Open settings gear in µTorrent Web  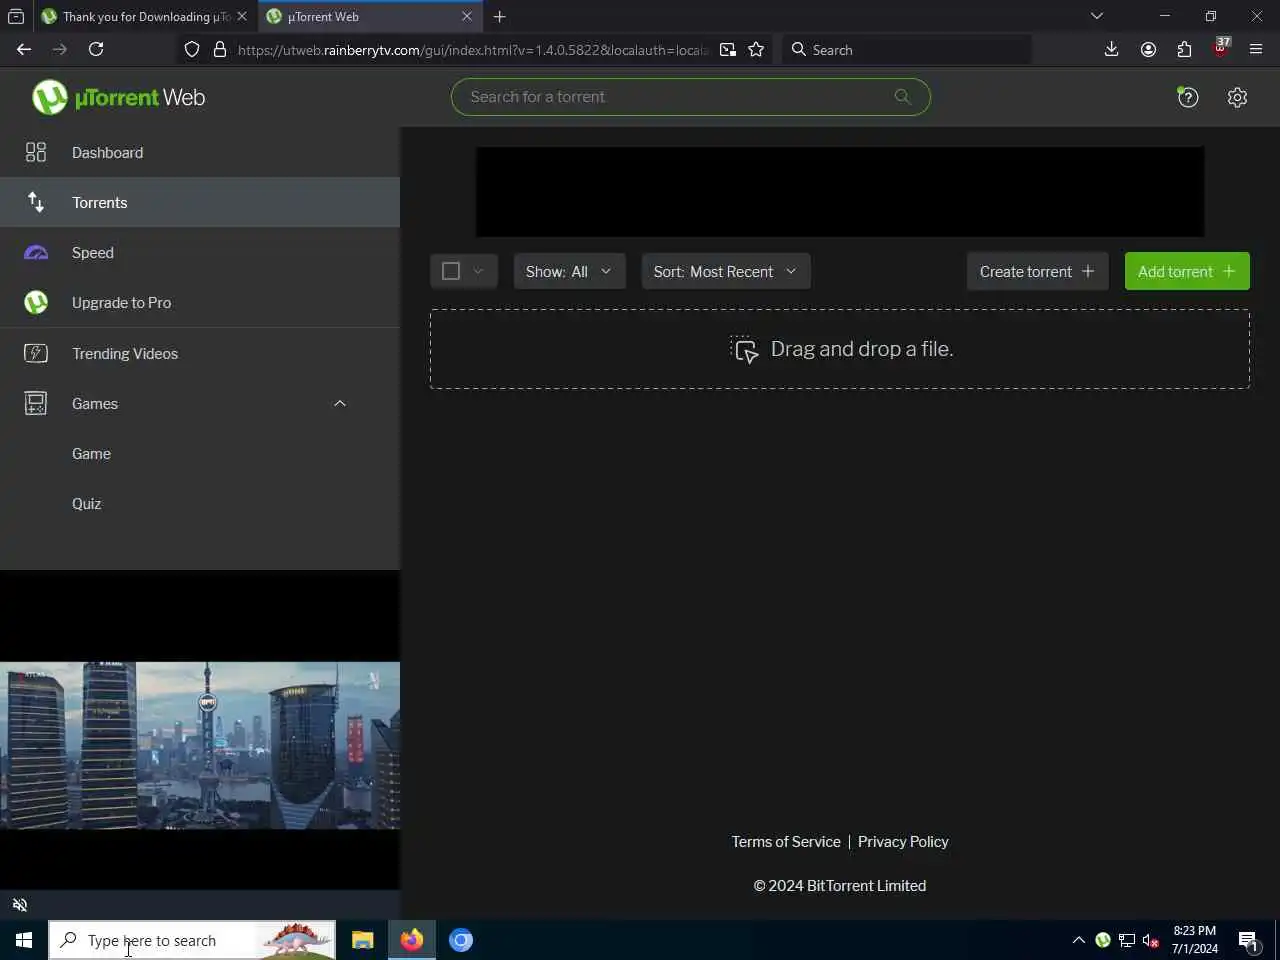pos(1237,97)
